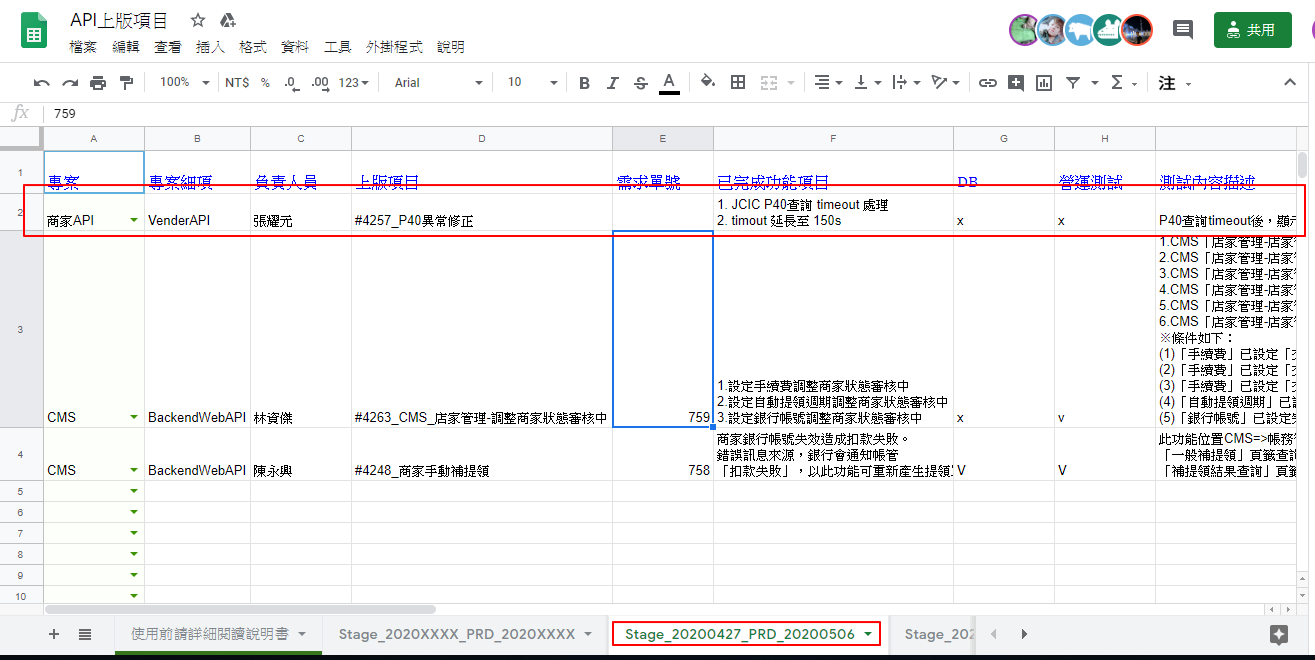Viewport: 1315px width, 660px height.
Task: Toggle italic formatting
Action: tap(612, 83)
